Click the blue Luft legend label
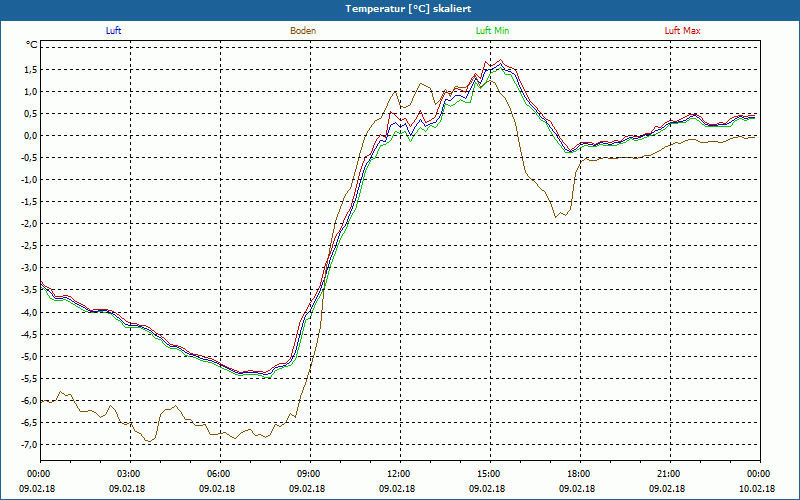 (113, 31)
